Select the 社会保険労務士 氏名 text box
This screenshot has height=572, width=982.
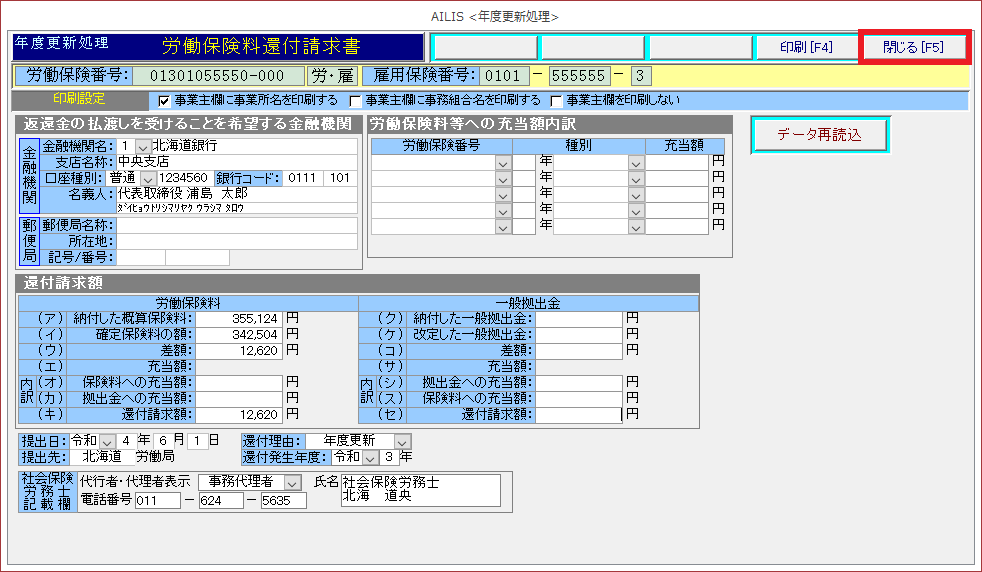(420, 491)
